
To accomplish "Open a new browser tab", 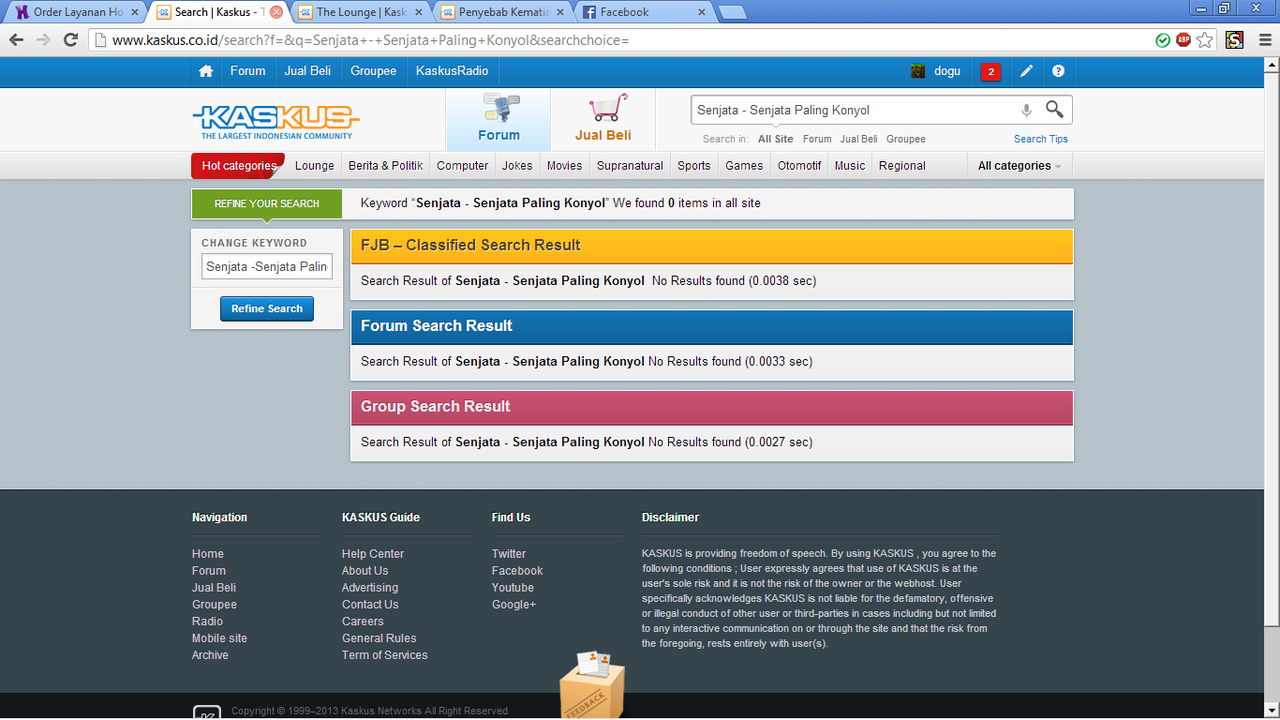I will coord(732,13).
